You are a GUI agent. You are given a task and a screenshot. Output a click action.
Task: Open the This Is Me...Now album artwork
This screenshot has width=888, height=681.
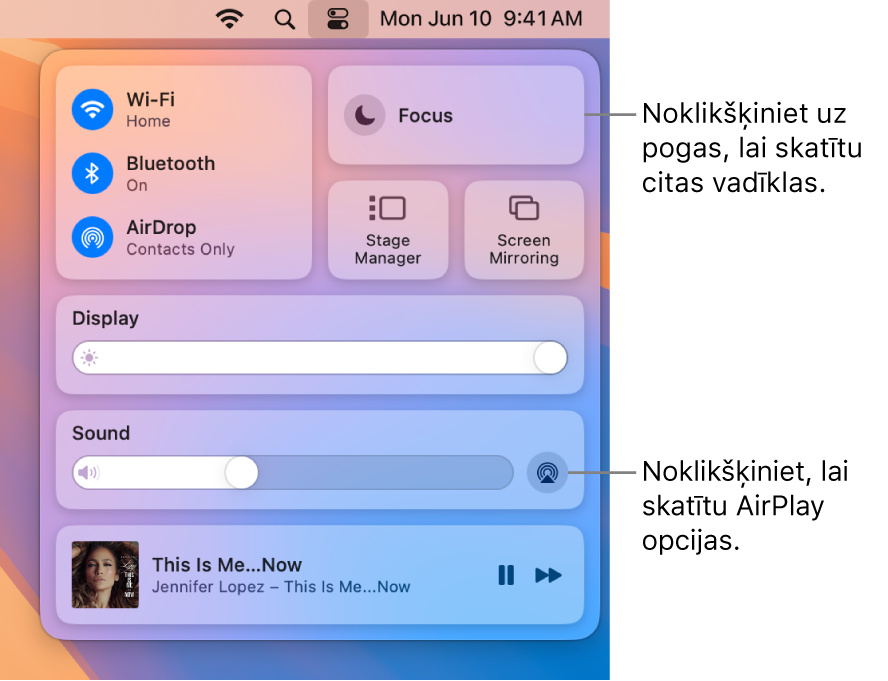point(105,574)
